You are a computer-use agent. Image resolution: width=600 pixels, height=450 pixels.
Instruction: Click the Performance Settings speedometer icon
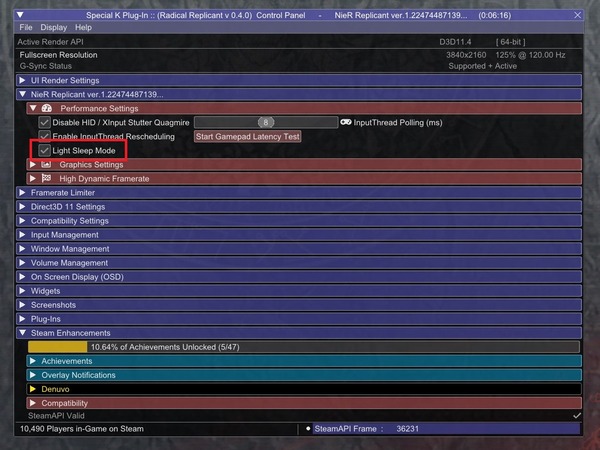(x=46, y=108)
